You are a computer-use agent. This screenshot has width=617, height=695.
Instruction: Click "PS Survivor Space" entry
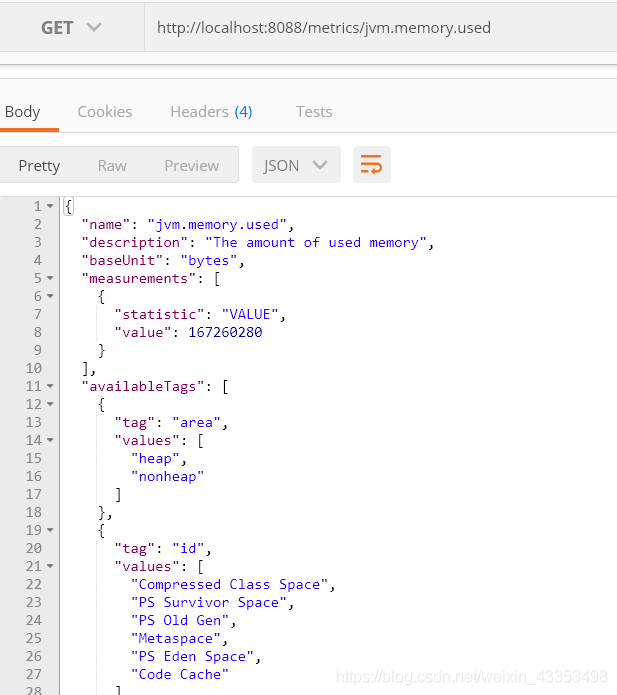[209, 602]
